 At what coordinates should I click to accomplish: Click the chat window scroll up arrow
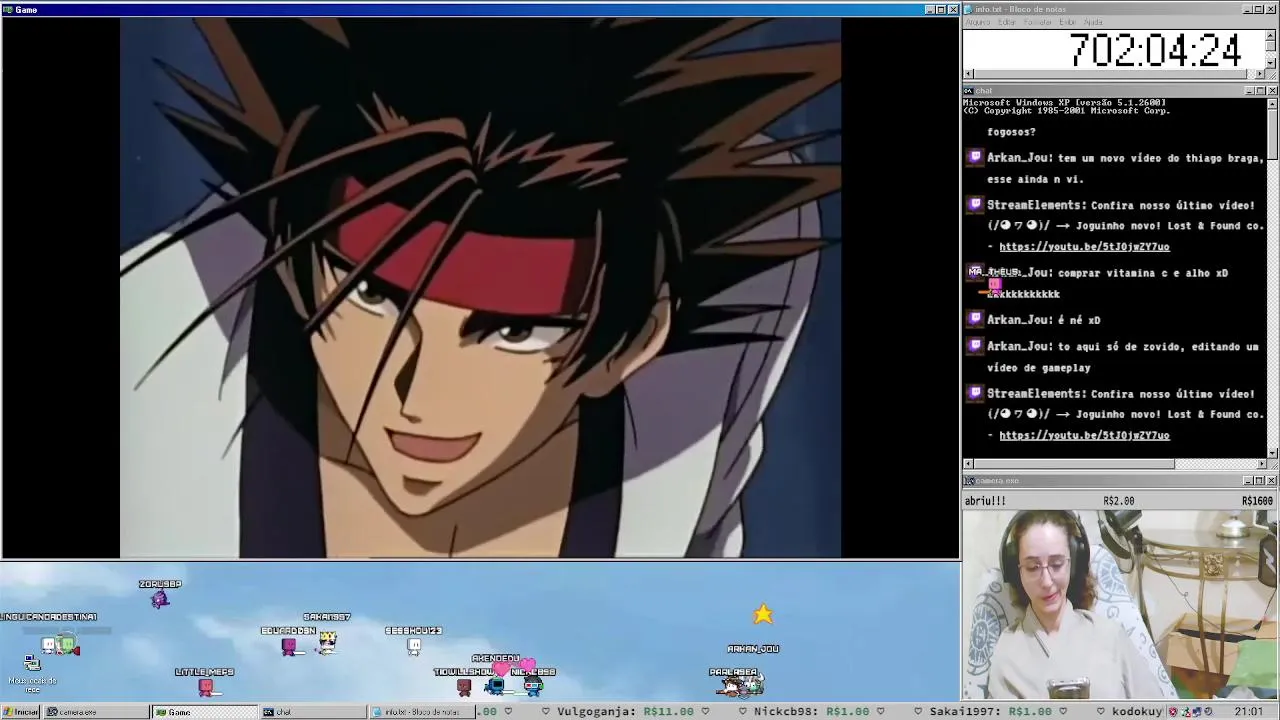(x=1273, y=102)
